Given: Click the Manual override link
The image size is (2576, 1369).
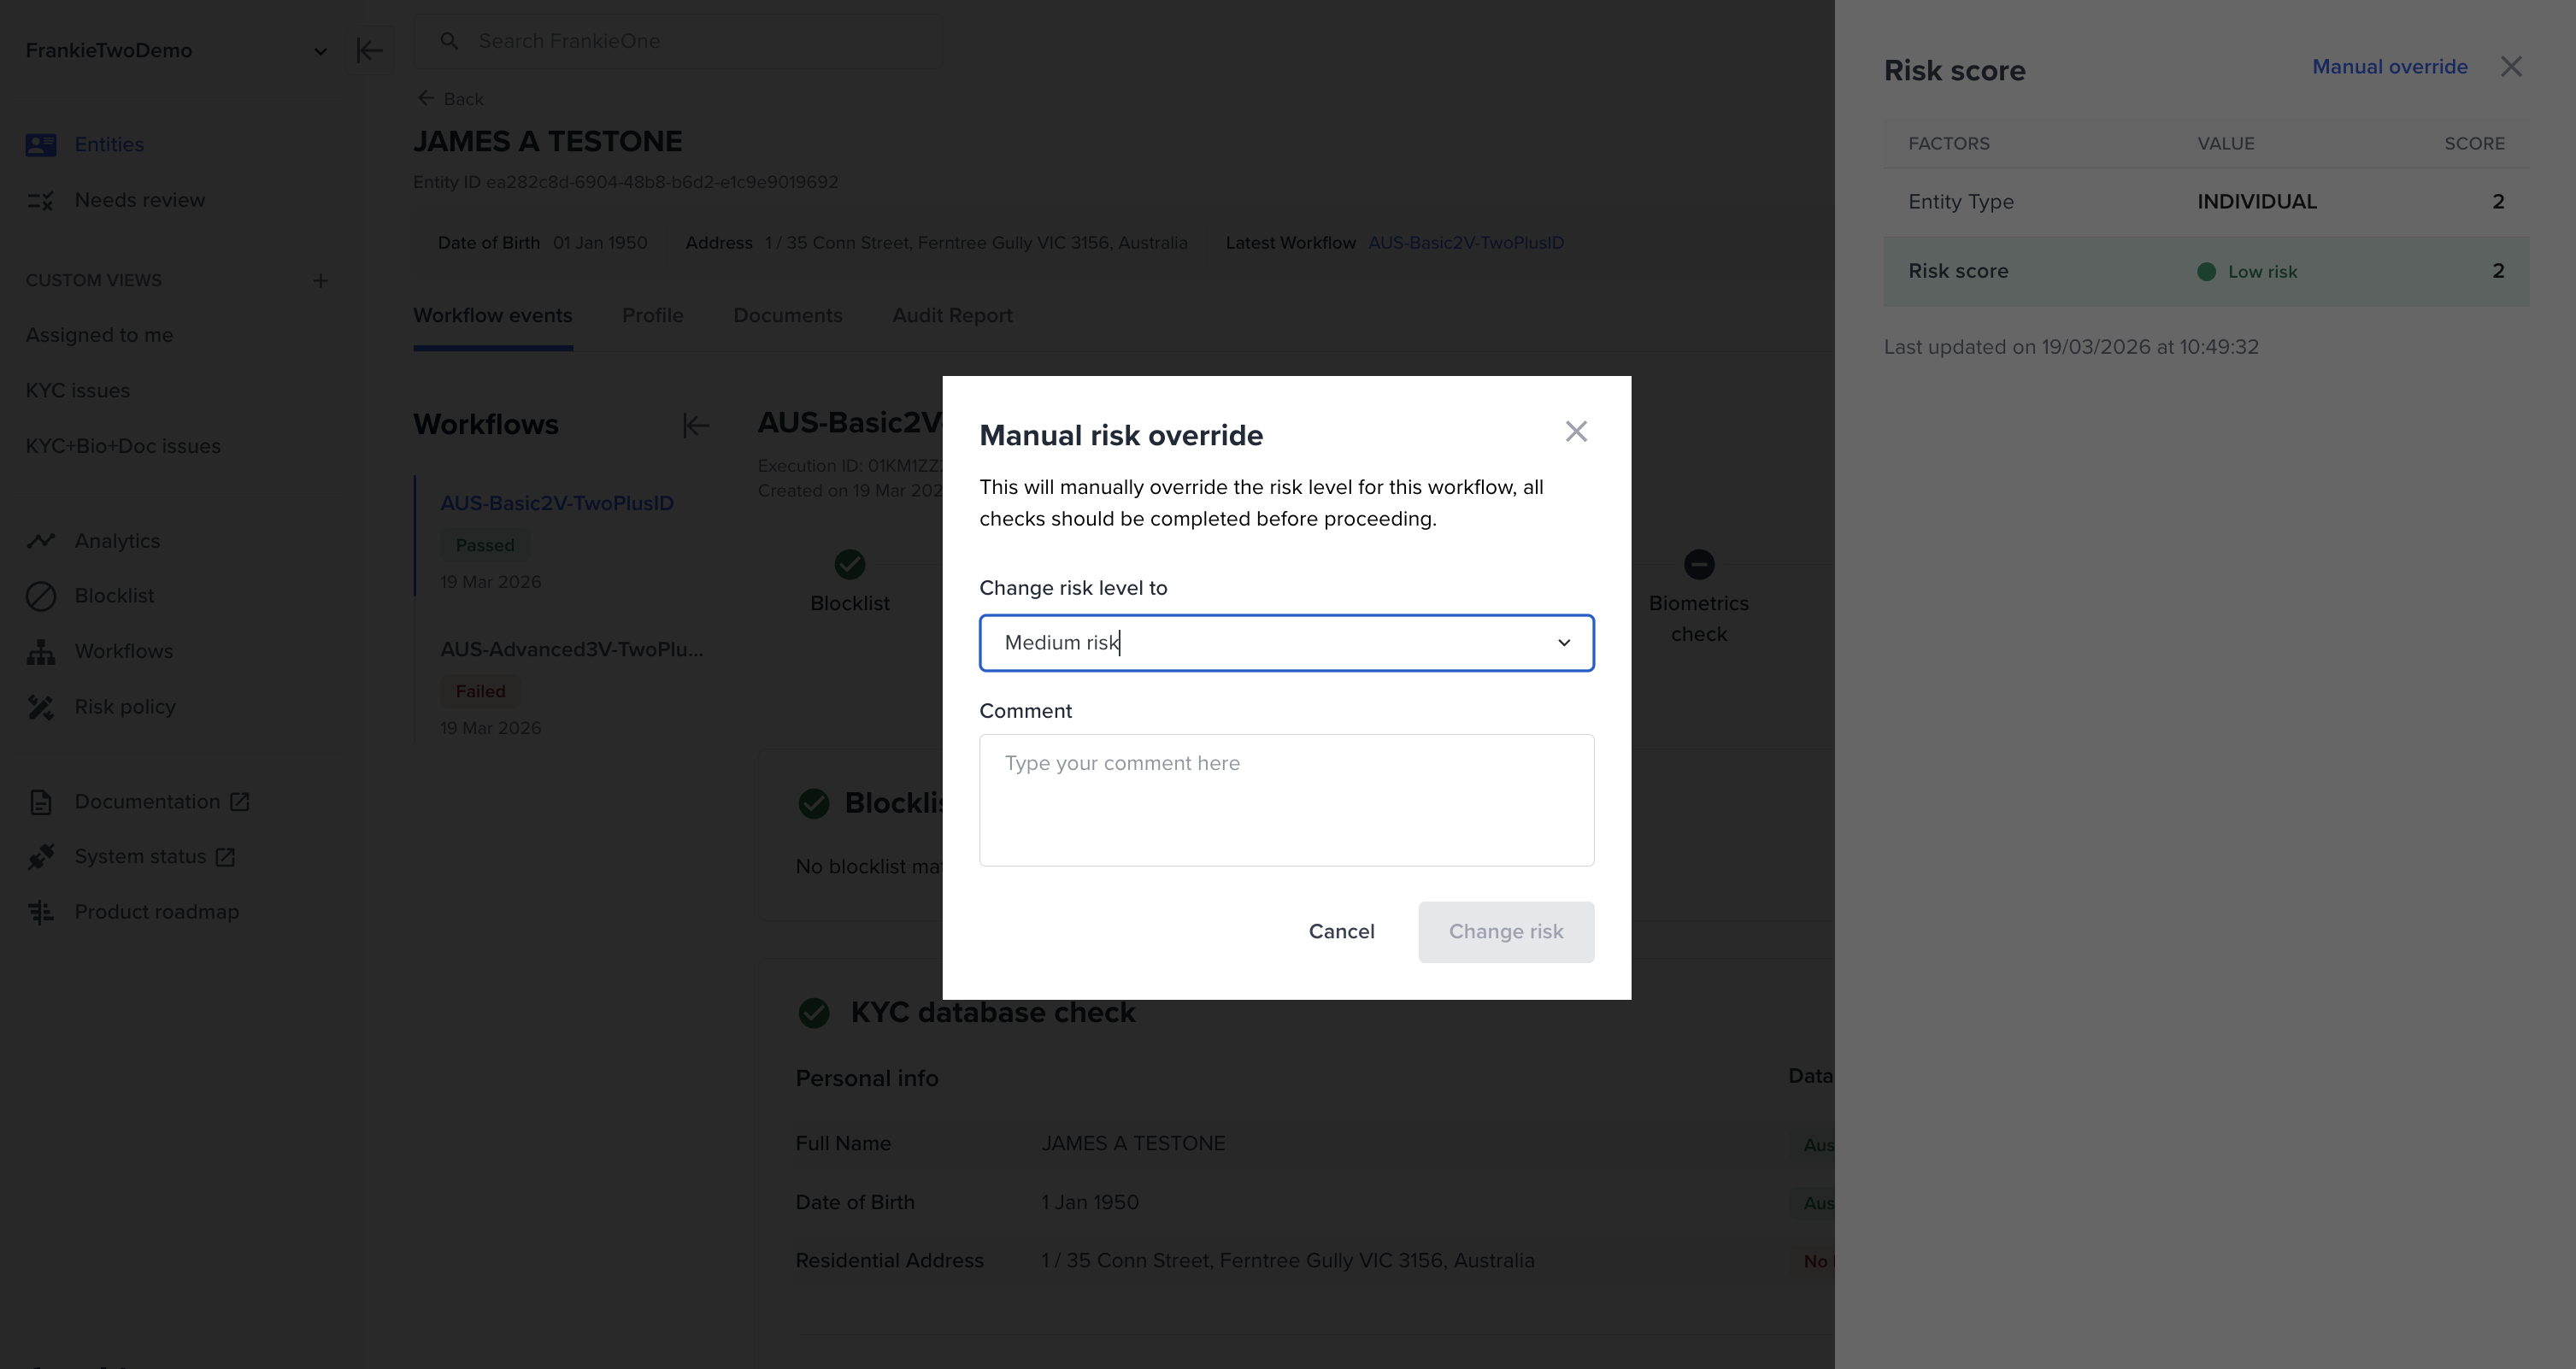Looking at the screenshot, I should pyautogui.click(x=2389, y=67).
